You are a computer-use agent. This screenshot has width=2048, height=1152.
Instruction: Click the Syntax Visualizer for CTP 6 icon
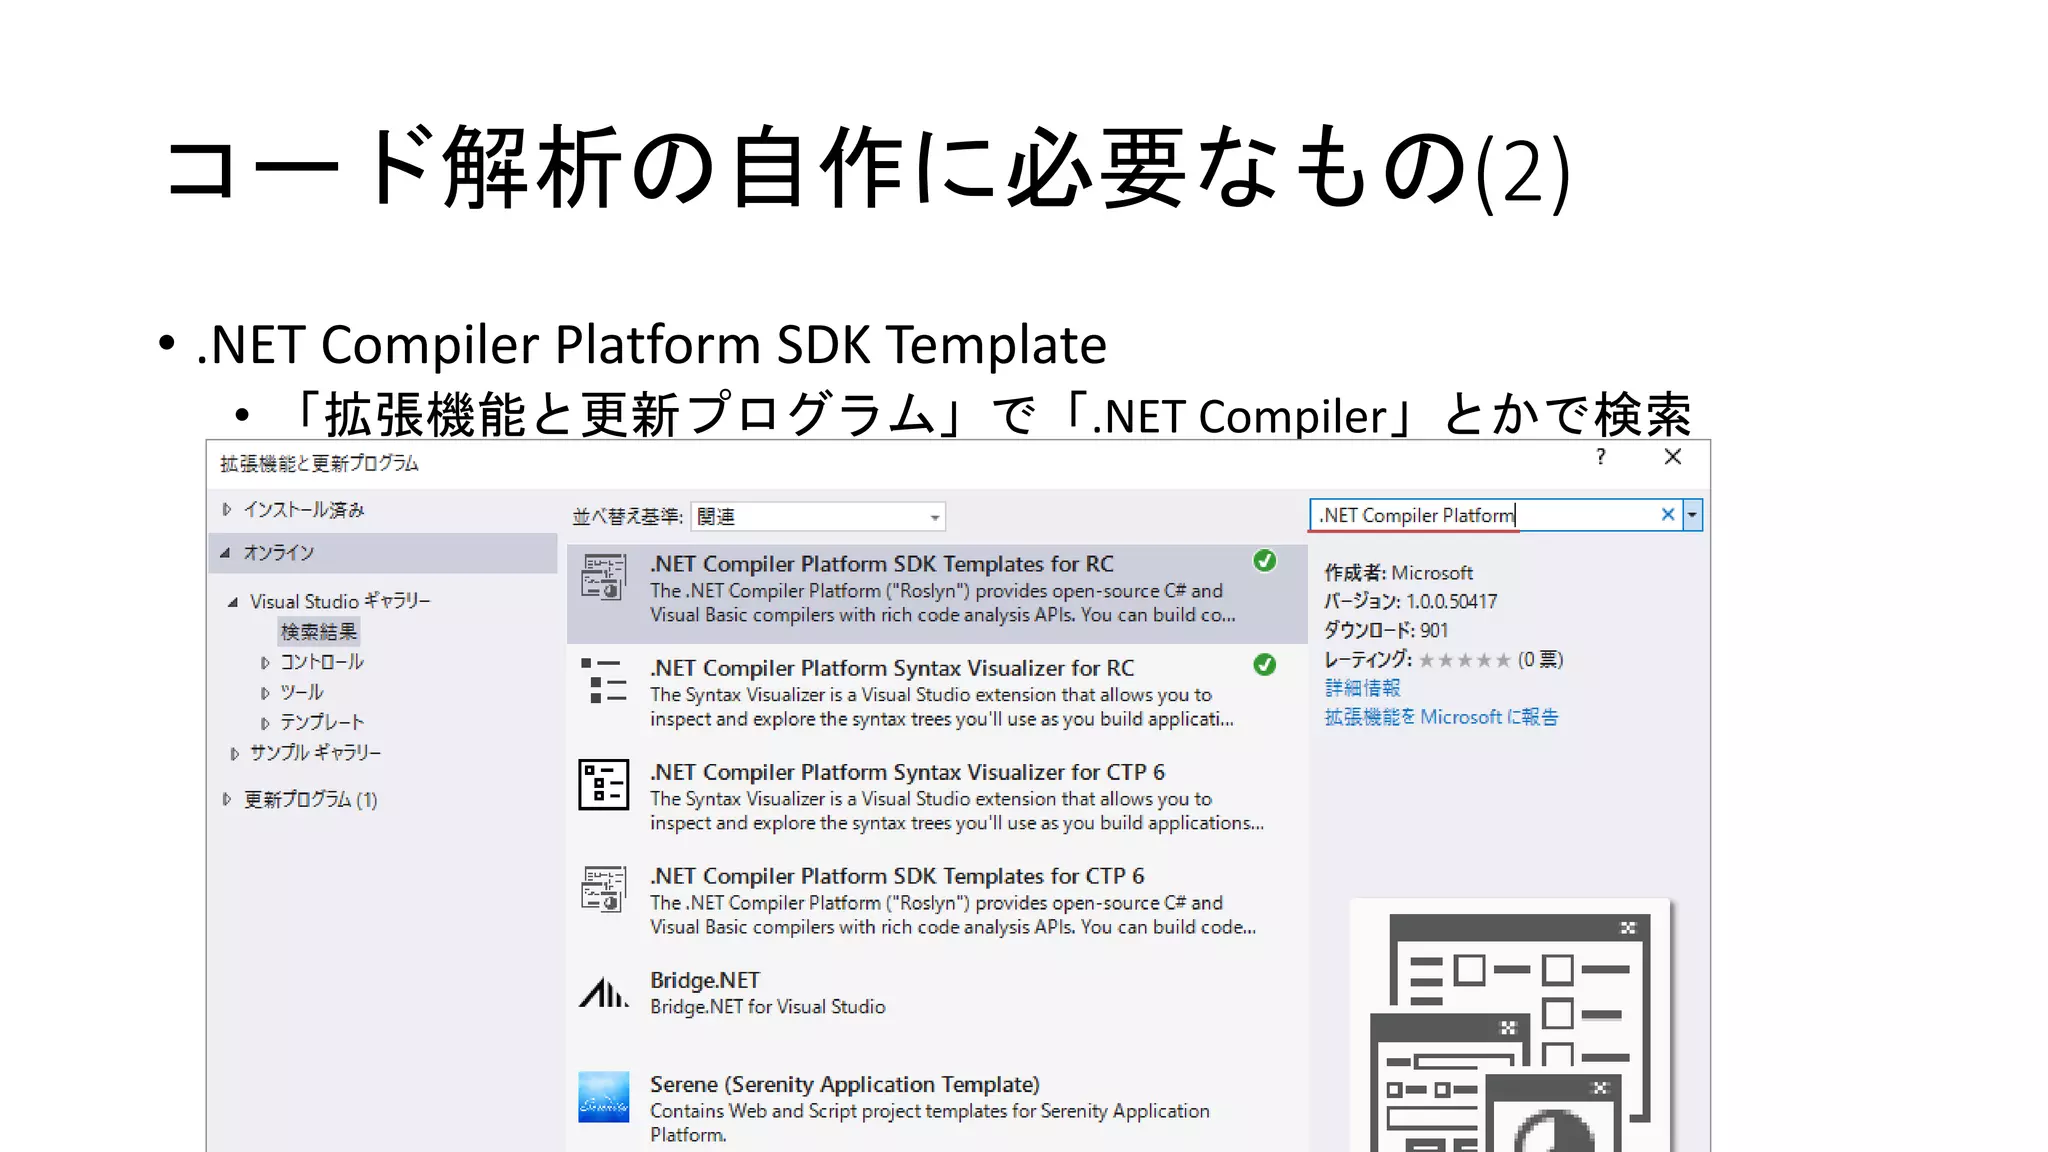point(604,785)
